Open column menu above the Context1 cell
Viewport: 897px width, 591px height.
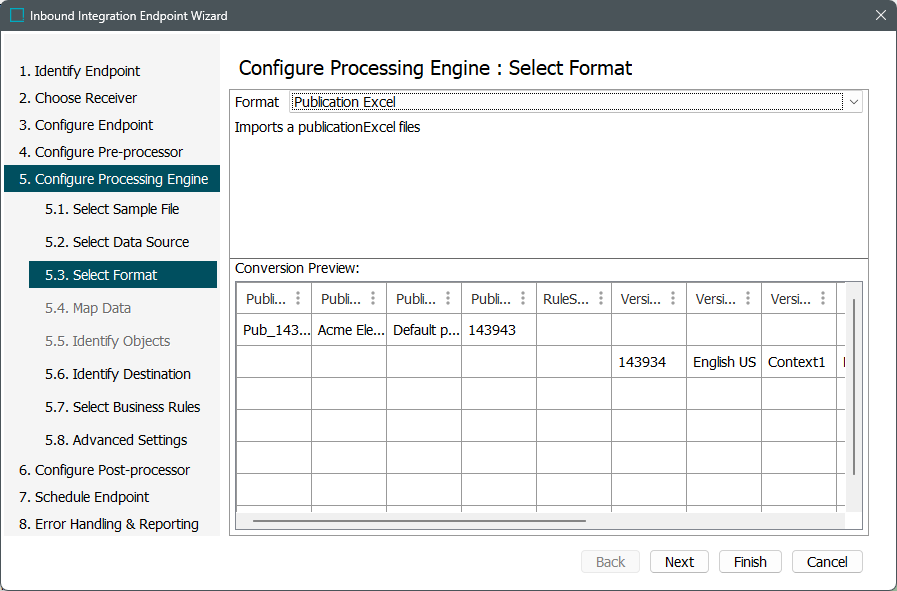coord(823,299)
